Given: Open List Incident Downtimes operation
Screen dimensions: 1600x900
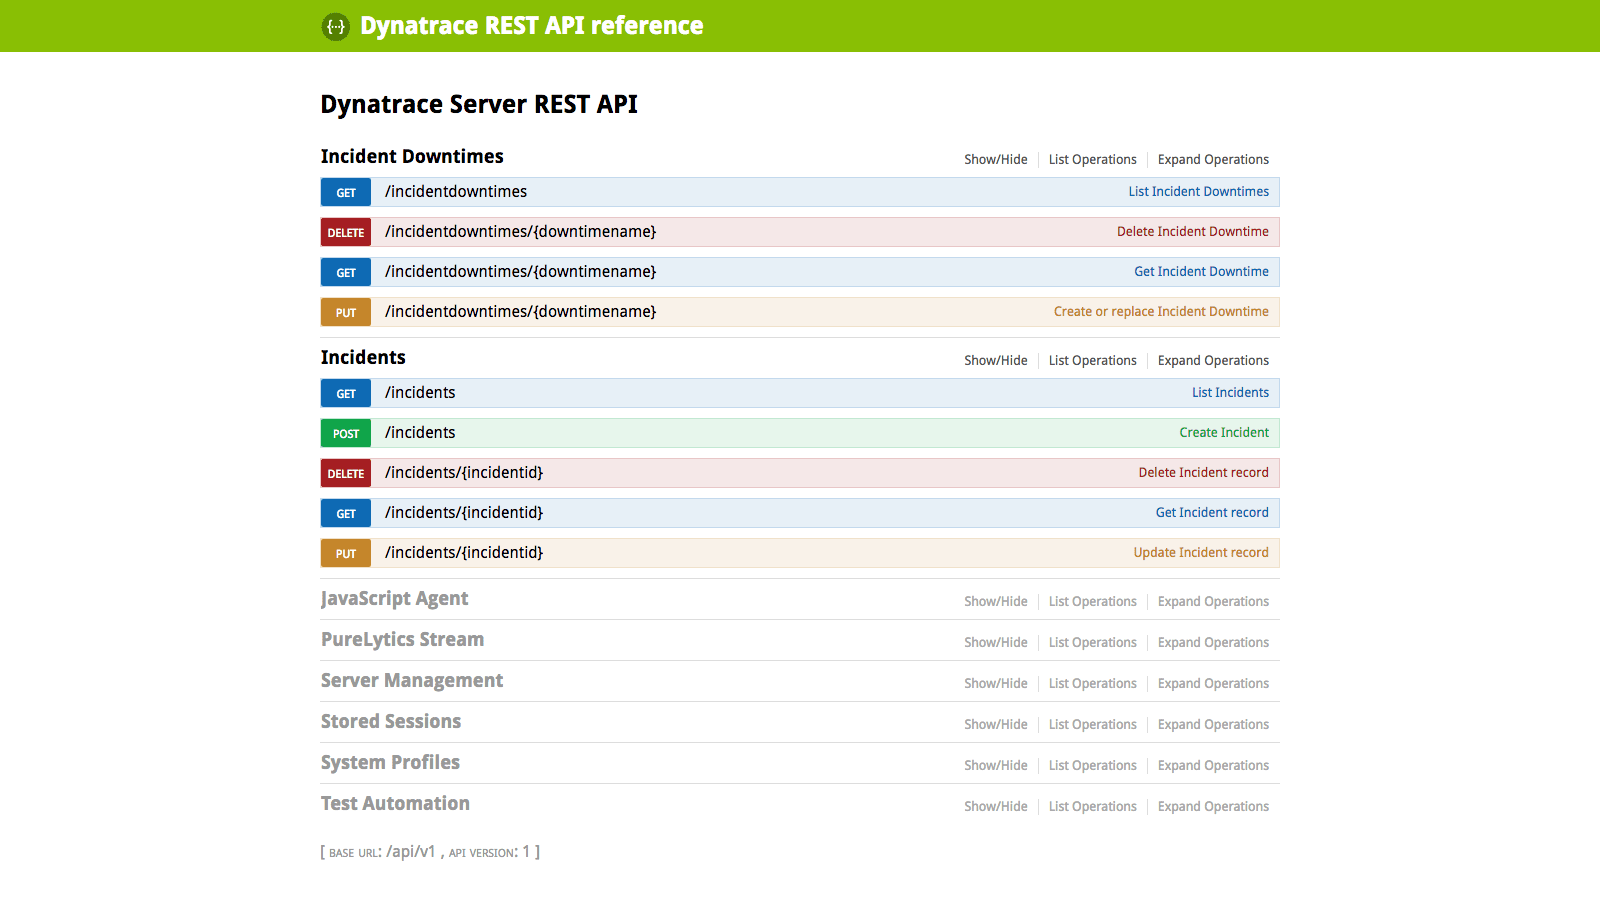Looking at the screenshot, I should [1198, 192].
